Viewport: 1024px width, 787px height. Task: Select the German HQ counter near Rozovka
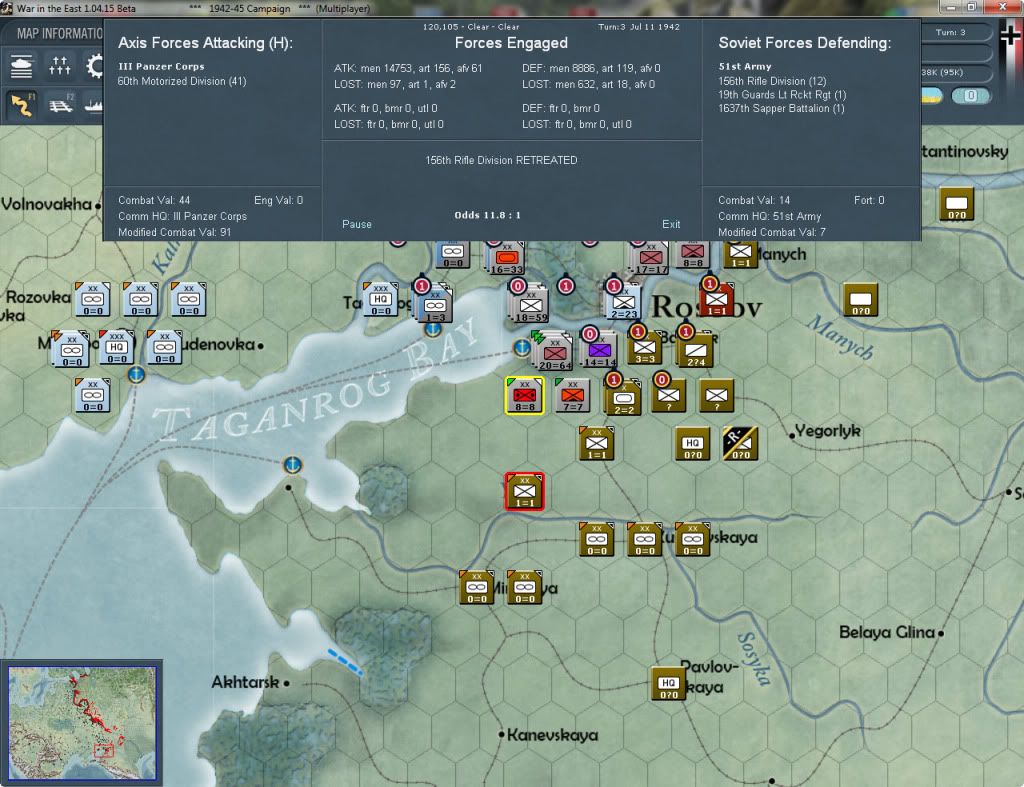click(x=117, y=347)
